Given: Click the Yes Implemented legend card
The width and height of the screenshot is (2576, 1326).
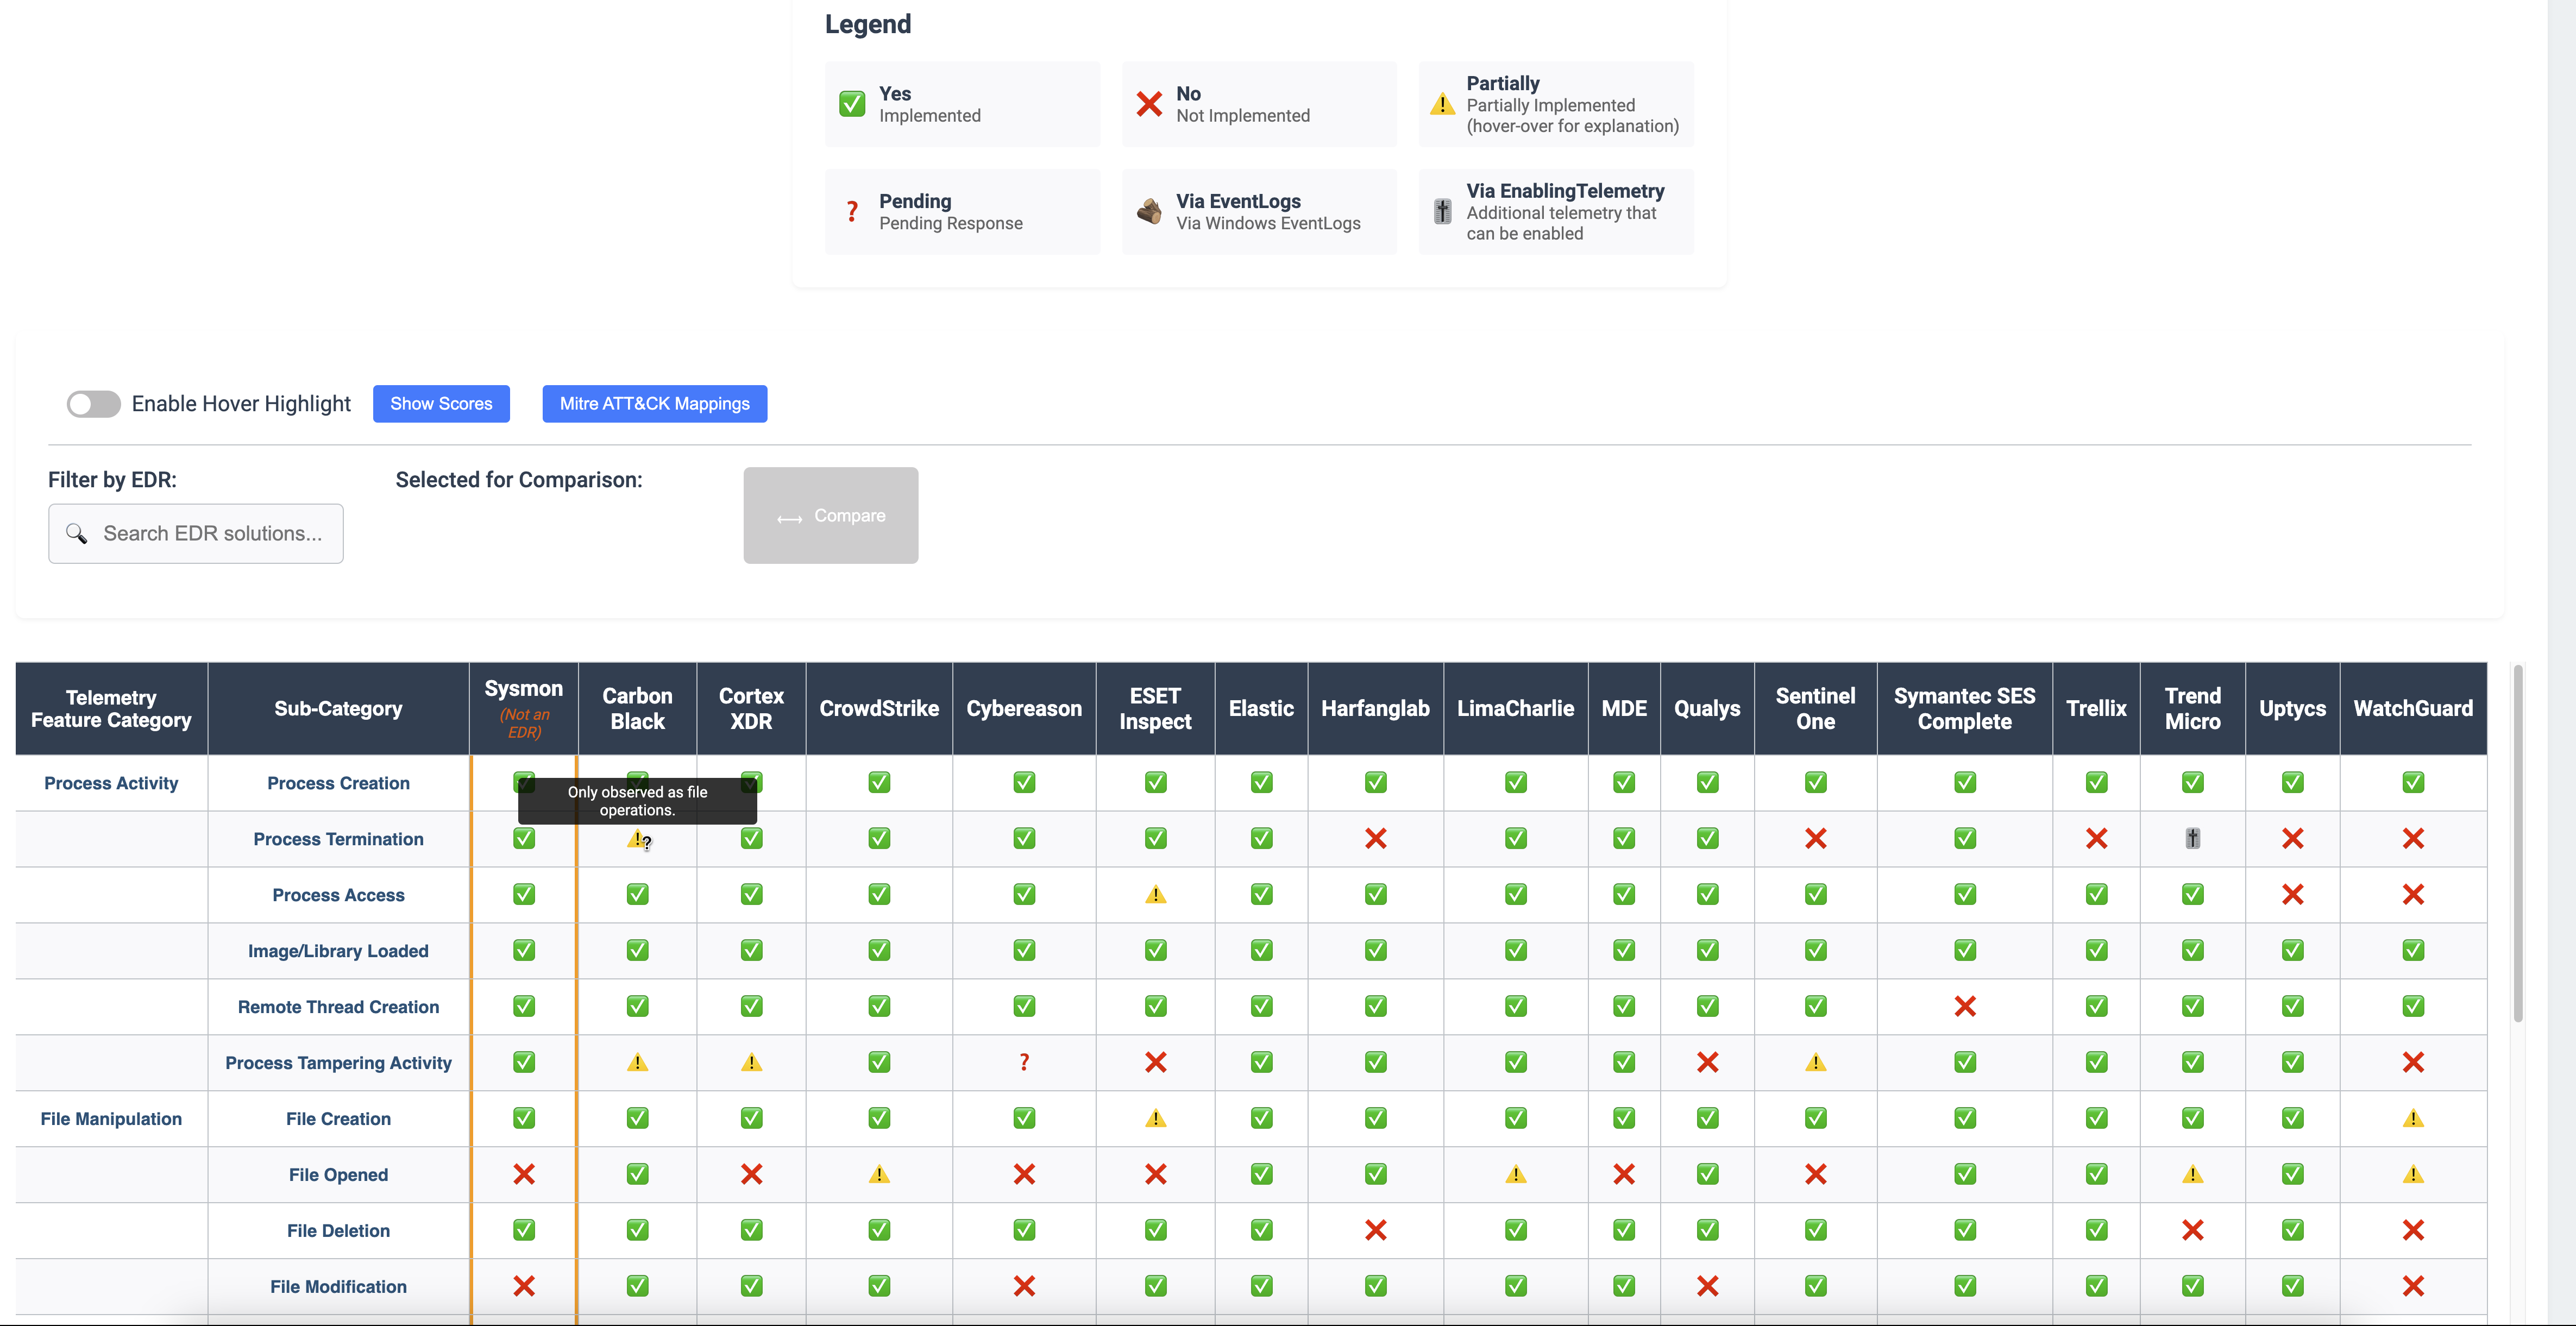Looking at the screenshot, I should coord(962,104).
